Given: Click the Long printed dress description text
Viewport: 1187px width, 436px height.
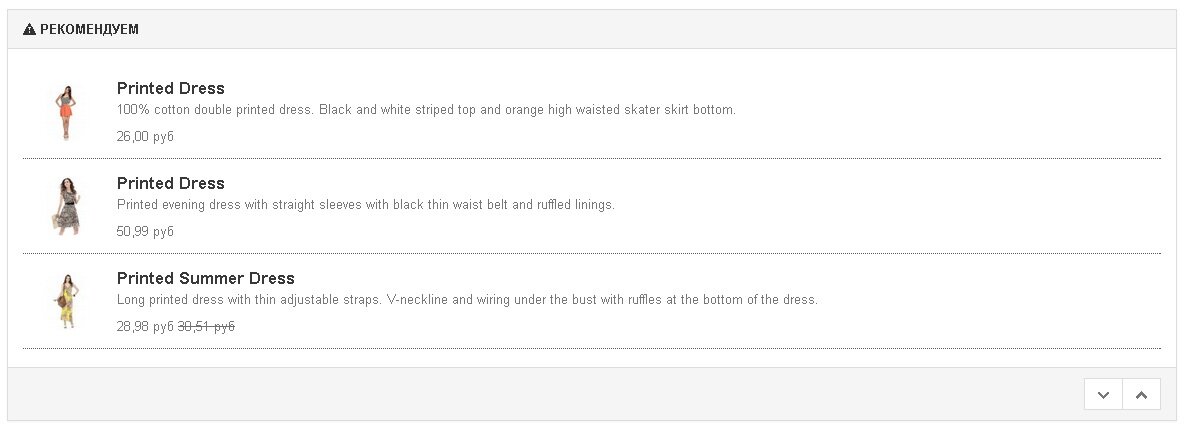Looking at the screenshot, I should [x=467, y=300].
